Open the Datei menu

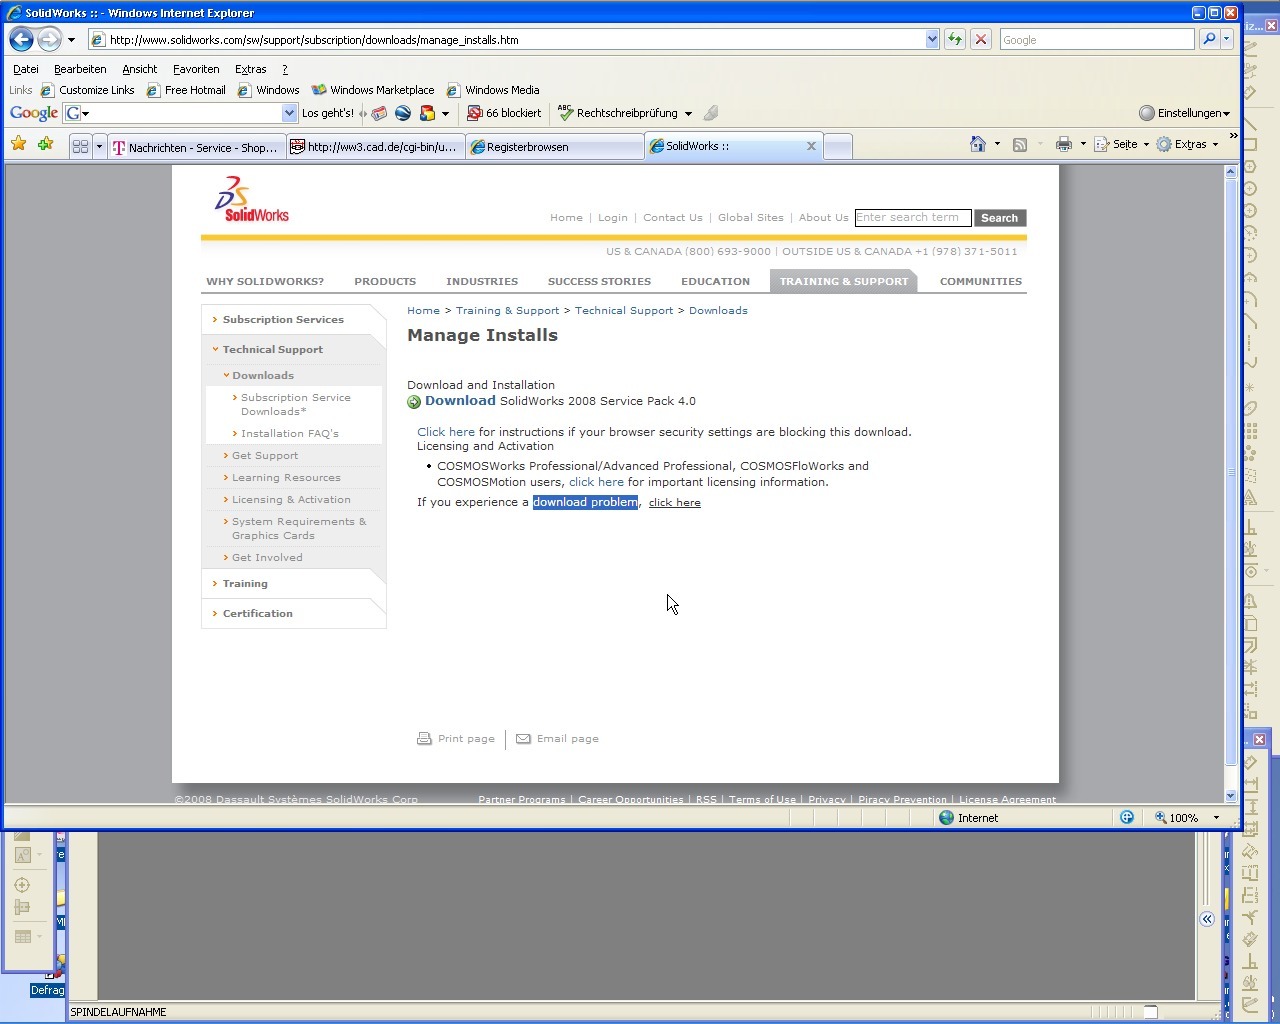26,69
